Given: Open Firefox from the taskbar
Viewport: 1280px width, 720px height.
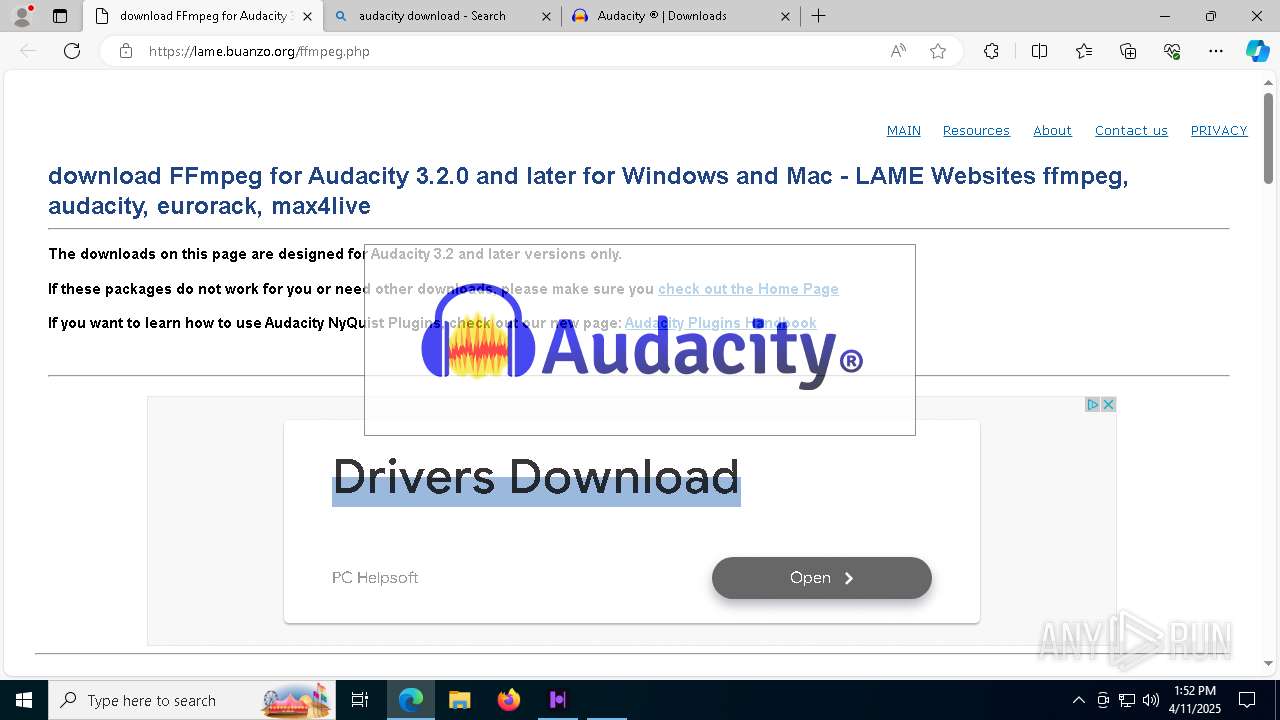Looking at the screenshot, I should (x=509, y=700).
